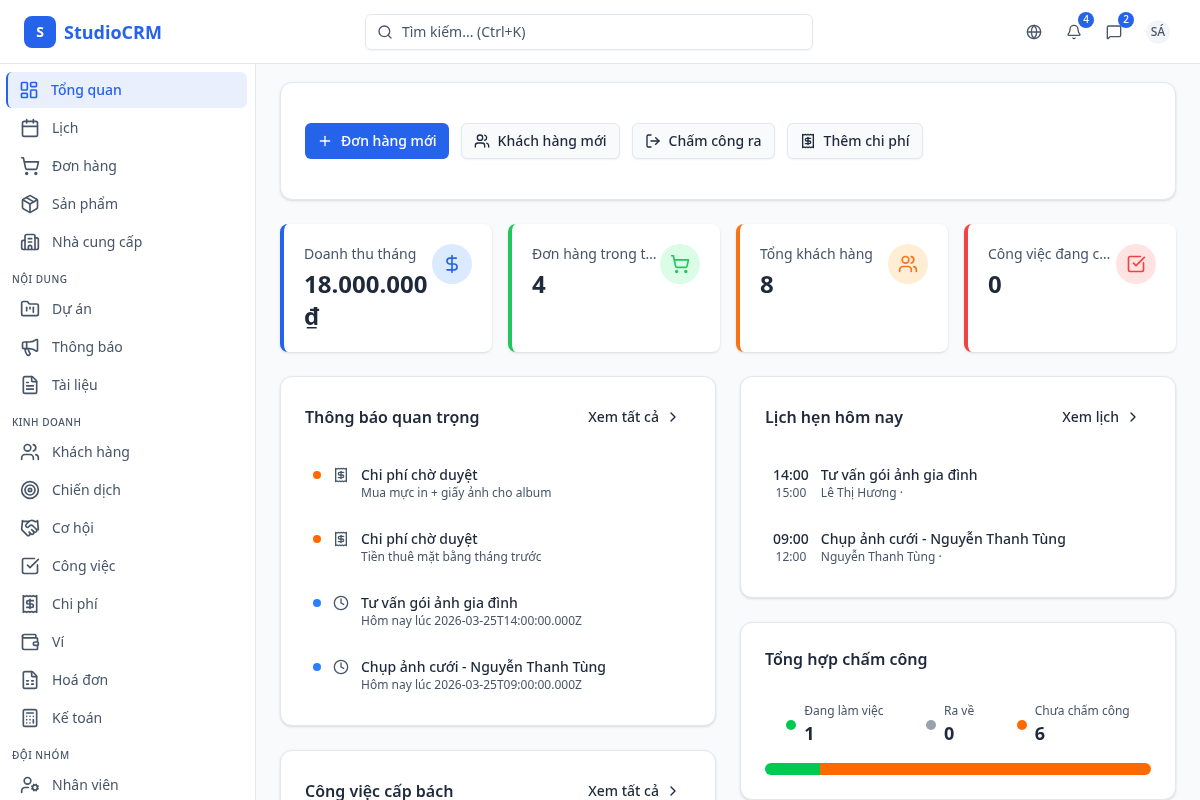Click the StudioCRM logo icon
Screen dimensions: 1200x800
40,32
